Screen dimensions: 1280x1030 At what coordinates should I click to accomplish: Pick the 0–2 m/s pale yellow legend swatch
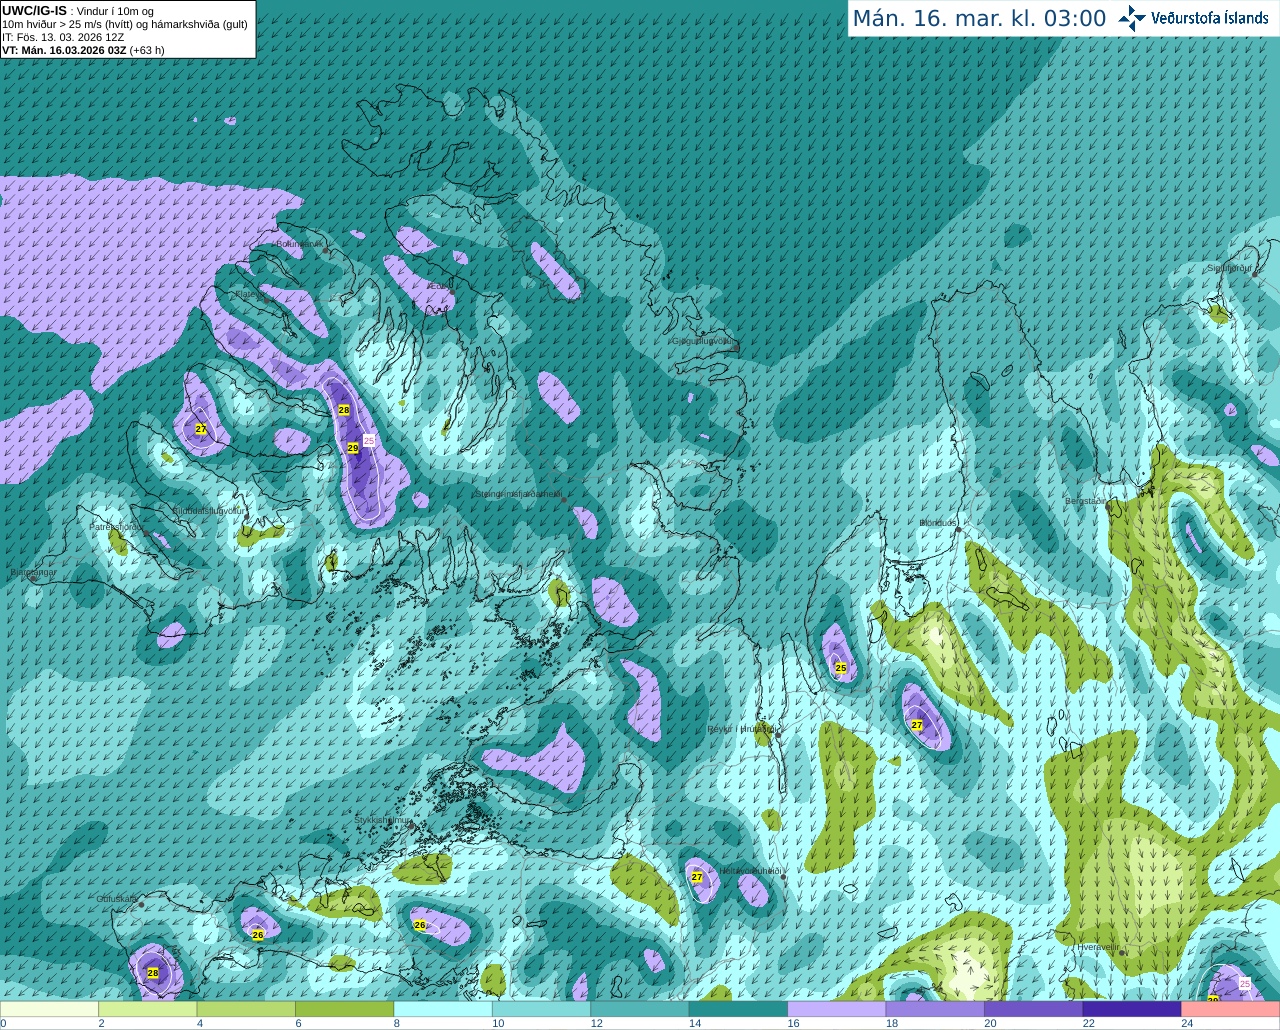click(x=49, y=1009)
